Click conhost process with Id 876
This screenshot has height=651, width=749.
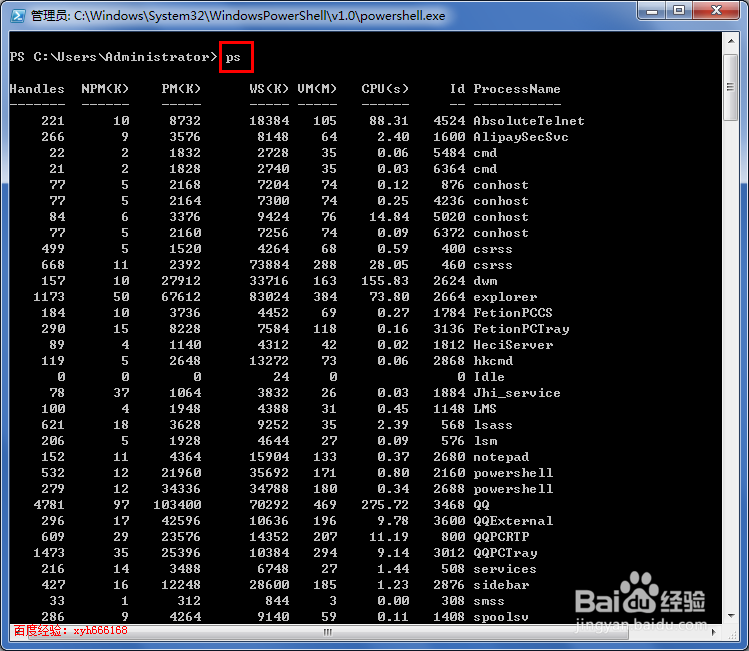point(501,185)
